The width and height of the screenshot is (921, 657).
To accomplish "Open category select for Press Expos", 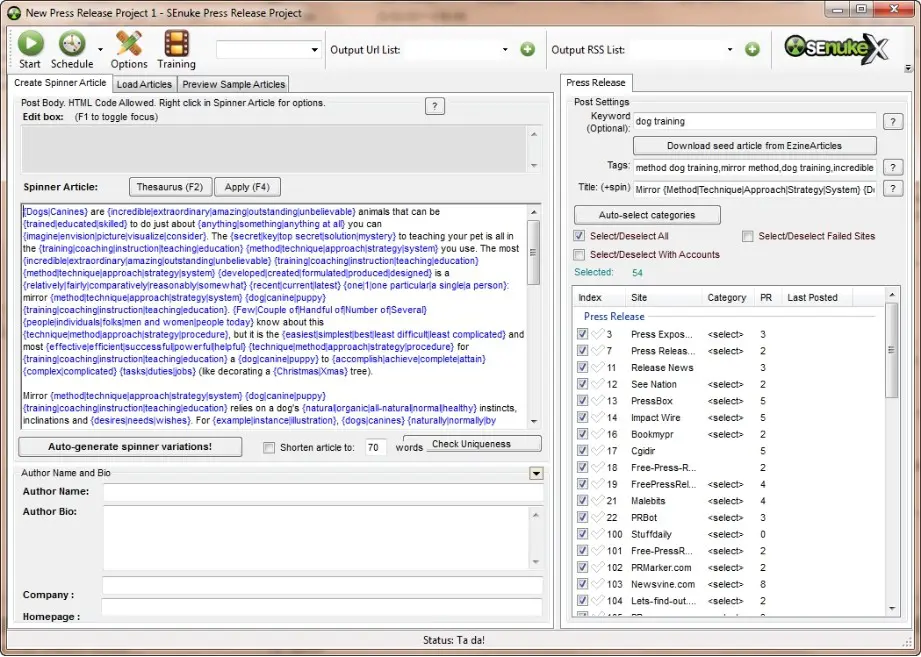I will pyautogui.click(x=725, y=335).
